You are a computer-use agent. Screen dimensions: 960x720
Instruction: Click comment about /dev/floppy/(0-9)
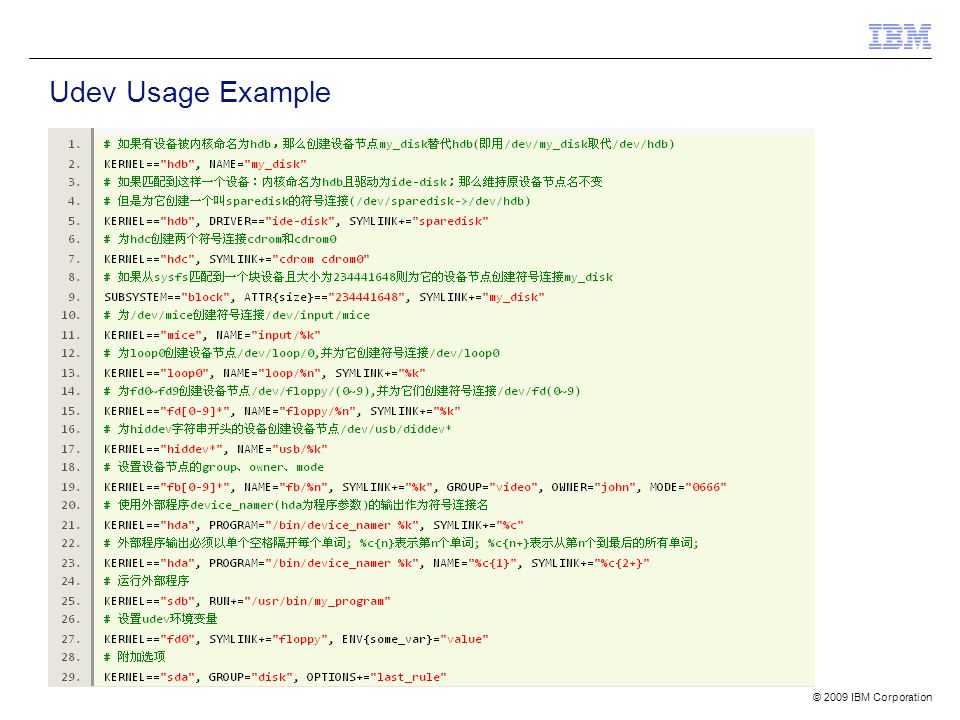click(x=342, y=391)
